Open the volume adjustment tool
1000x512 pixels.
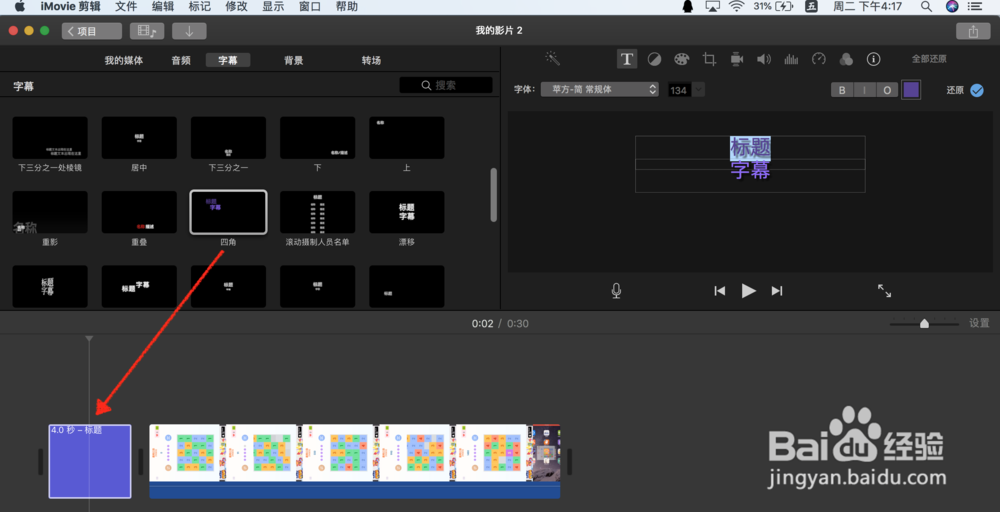[x=764, y=59]
